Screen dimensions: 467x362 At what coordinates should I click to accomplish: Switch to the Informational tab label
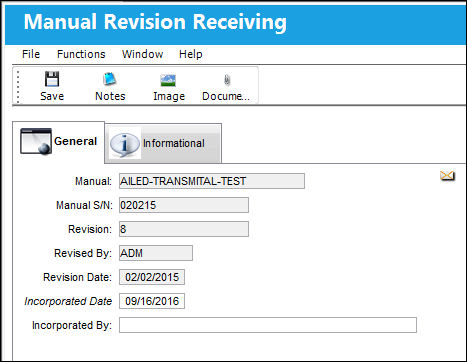[174, 143]
